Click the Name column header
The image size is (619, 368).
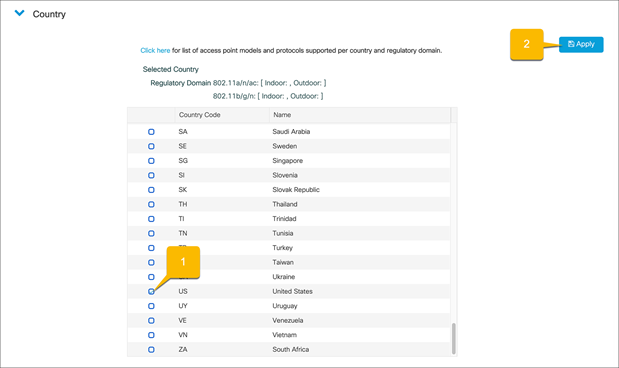click(x=360, y=115)
